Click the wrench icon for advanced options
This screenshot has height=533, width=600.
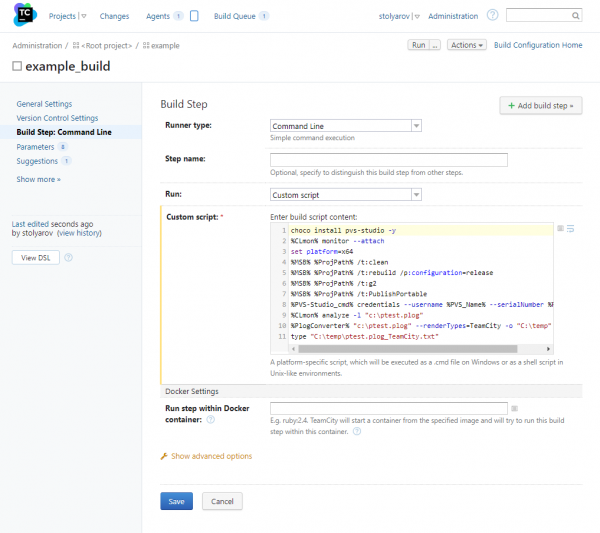click(x=164, y=456)
